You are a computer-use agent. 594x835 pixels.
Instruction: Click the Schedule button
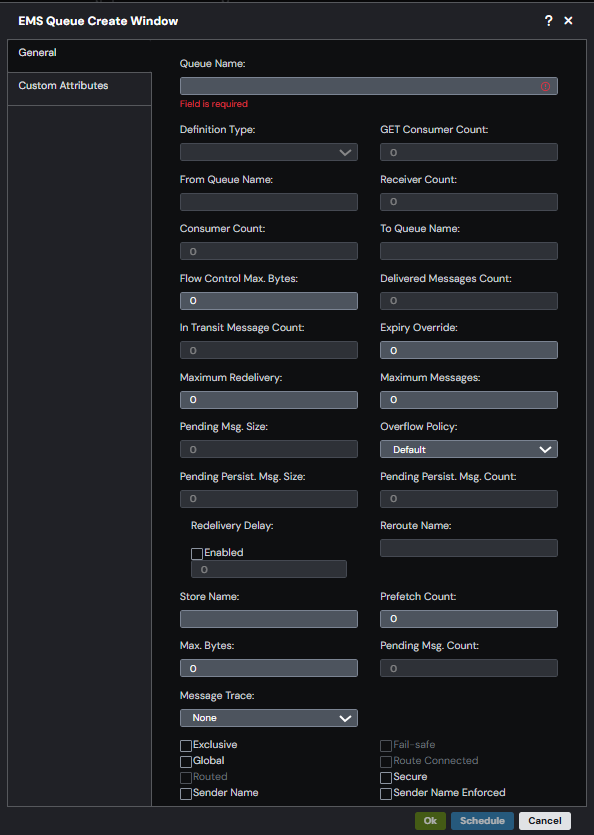coord(482,821)
